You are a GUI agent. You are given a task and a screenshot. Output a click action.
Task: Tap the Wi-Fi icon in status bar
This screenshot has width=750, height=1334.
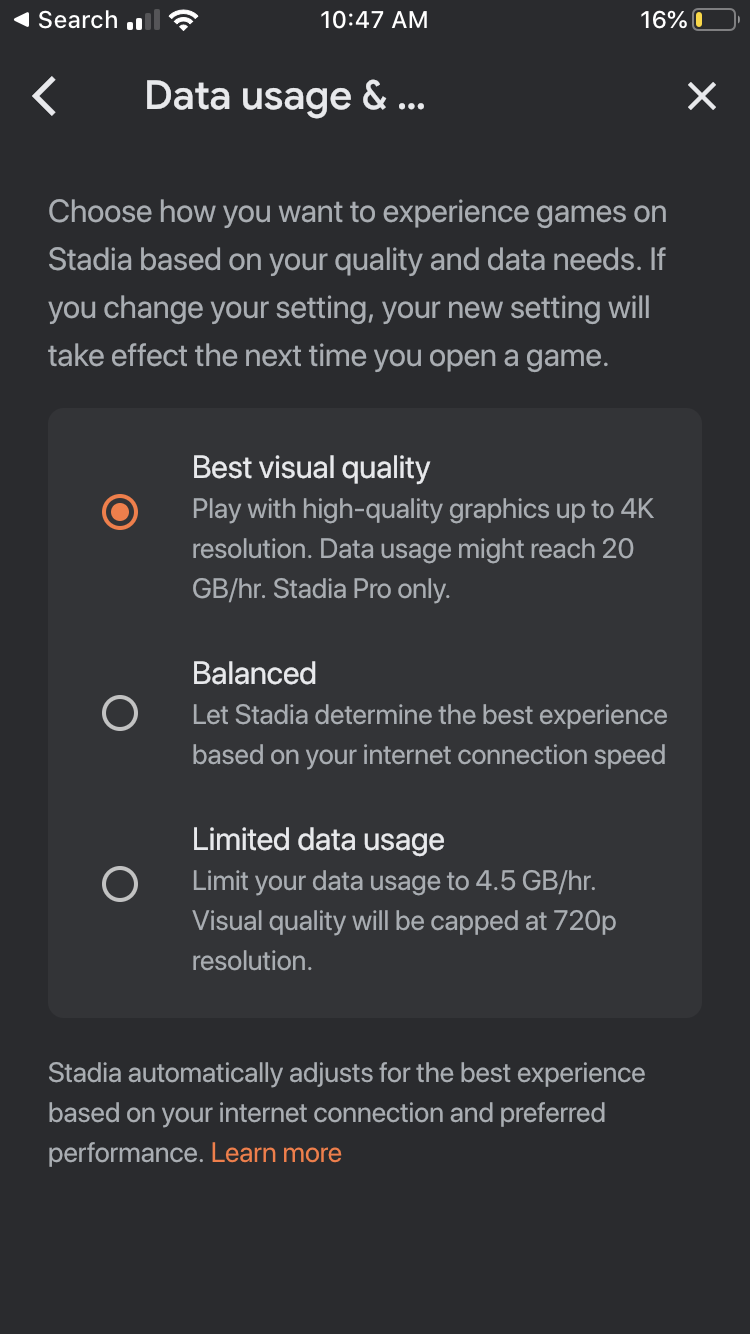(x=183, y=20)
